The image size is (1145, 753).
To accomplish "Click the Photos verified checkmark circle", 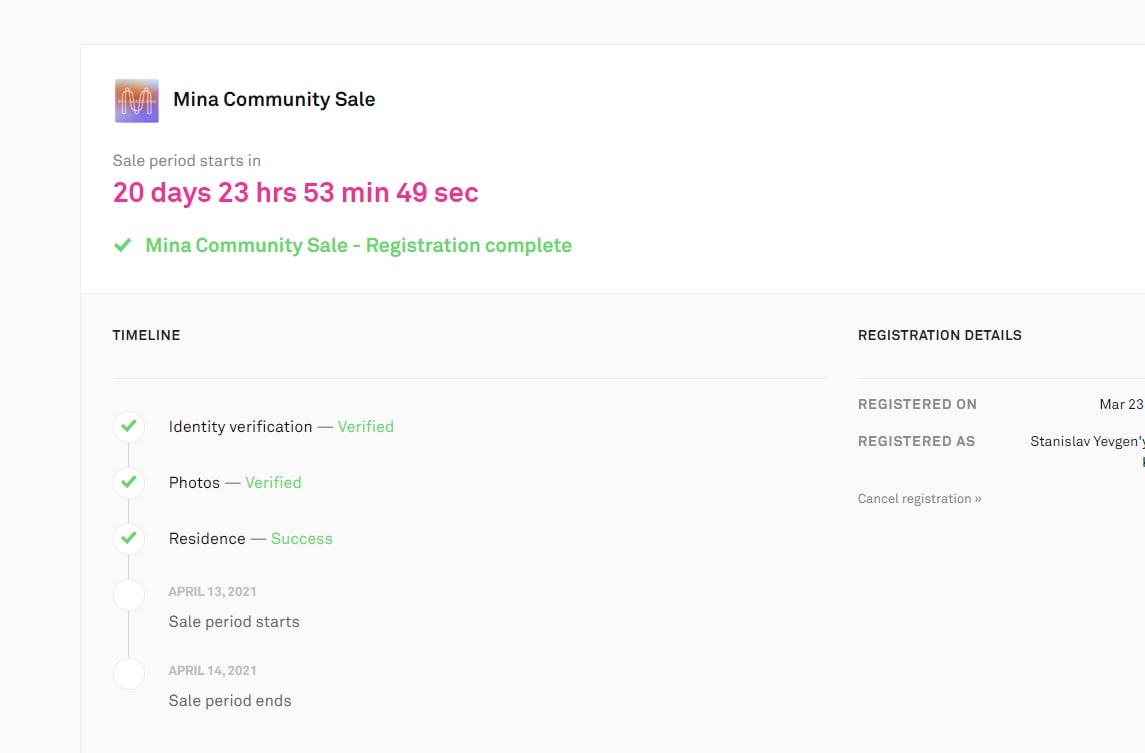I will (x=129, y=483).
